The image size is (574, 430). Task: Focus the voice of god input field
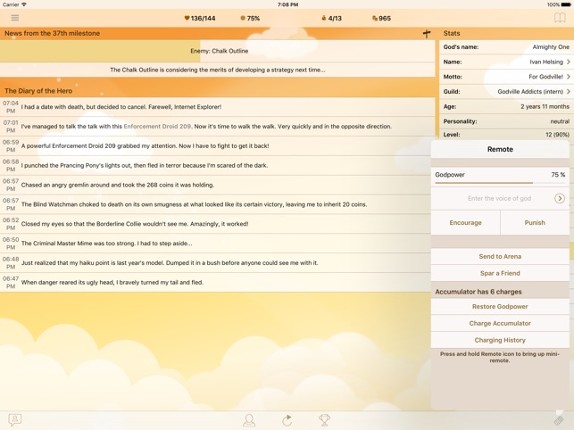pyautogui.click(x=493, y=198)
